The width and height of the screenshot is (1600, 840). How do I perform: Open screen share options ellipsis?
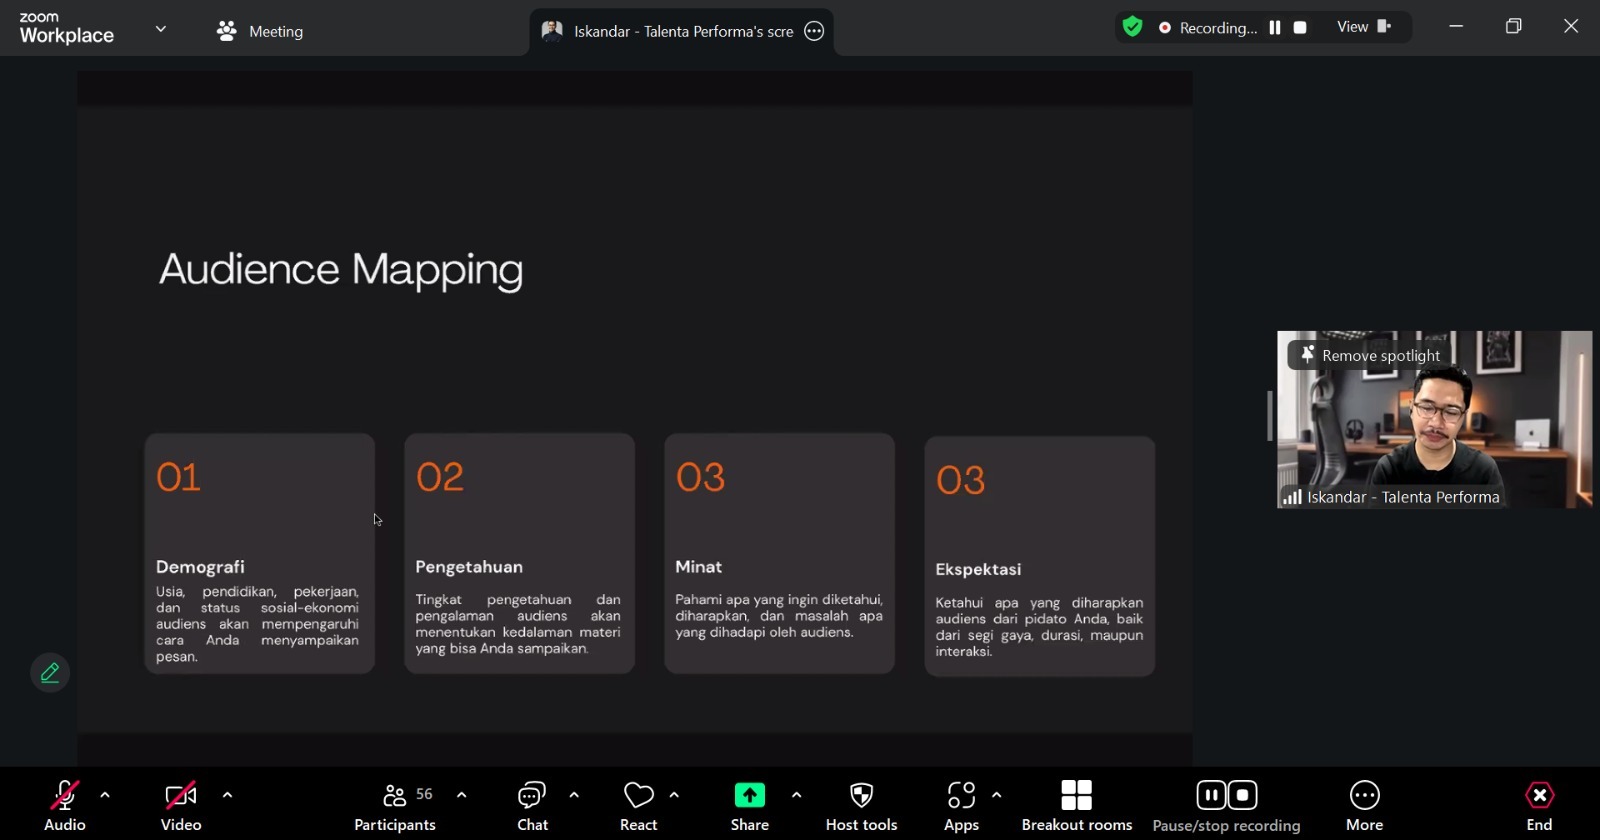tap(814, 31)
